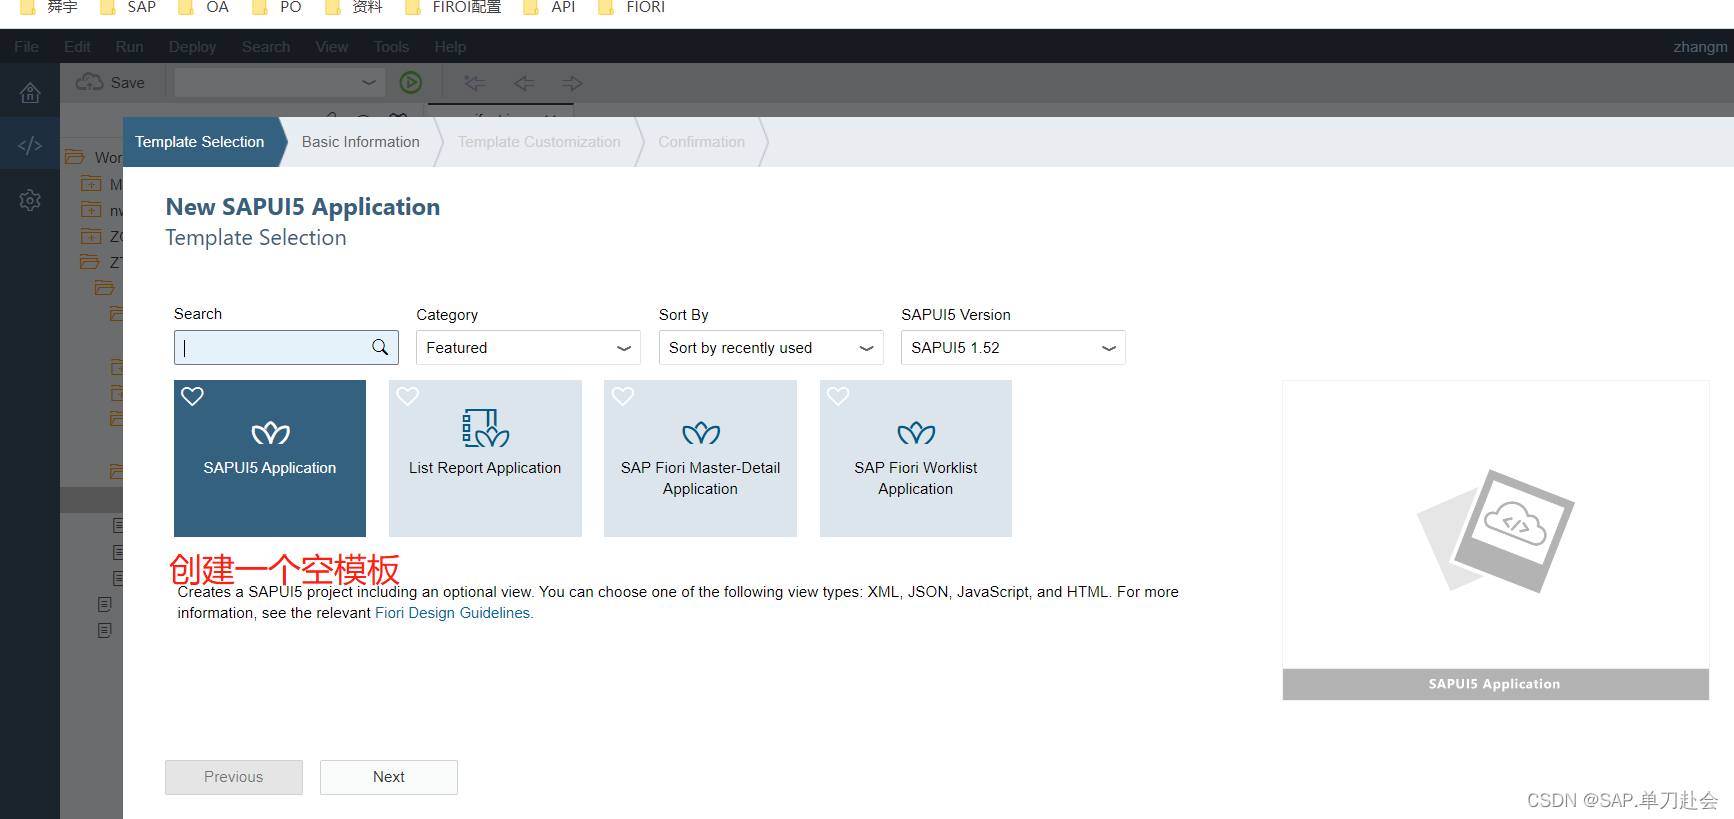Image resolution: width=1734 pixels, height=819 pixels.
Task: Go to the Confirmation wizard step
Action: click(702, 142)
